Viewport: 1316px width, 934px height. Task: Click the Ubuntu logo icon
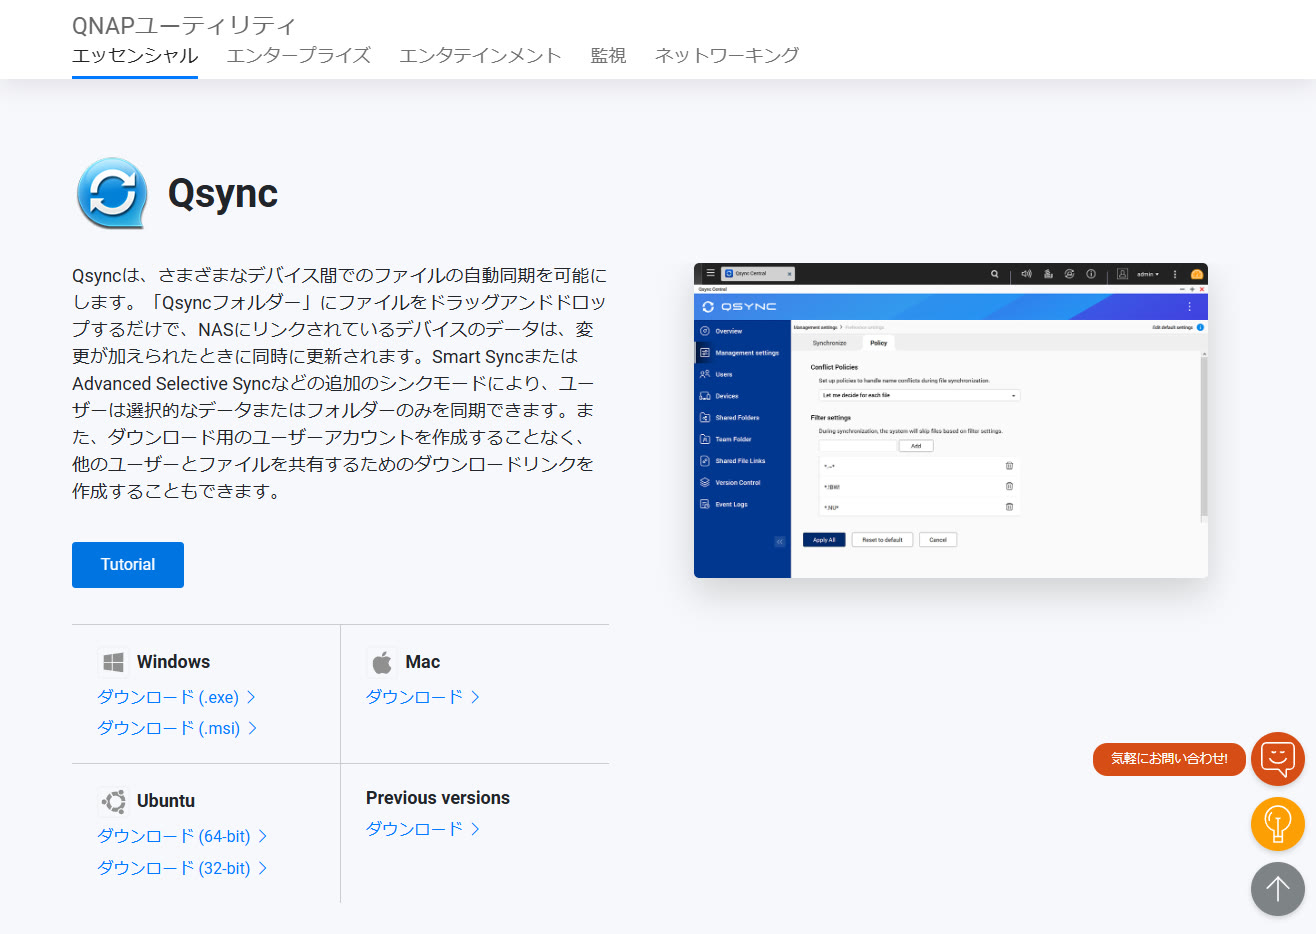[x=113, y=801]
